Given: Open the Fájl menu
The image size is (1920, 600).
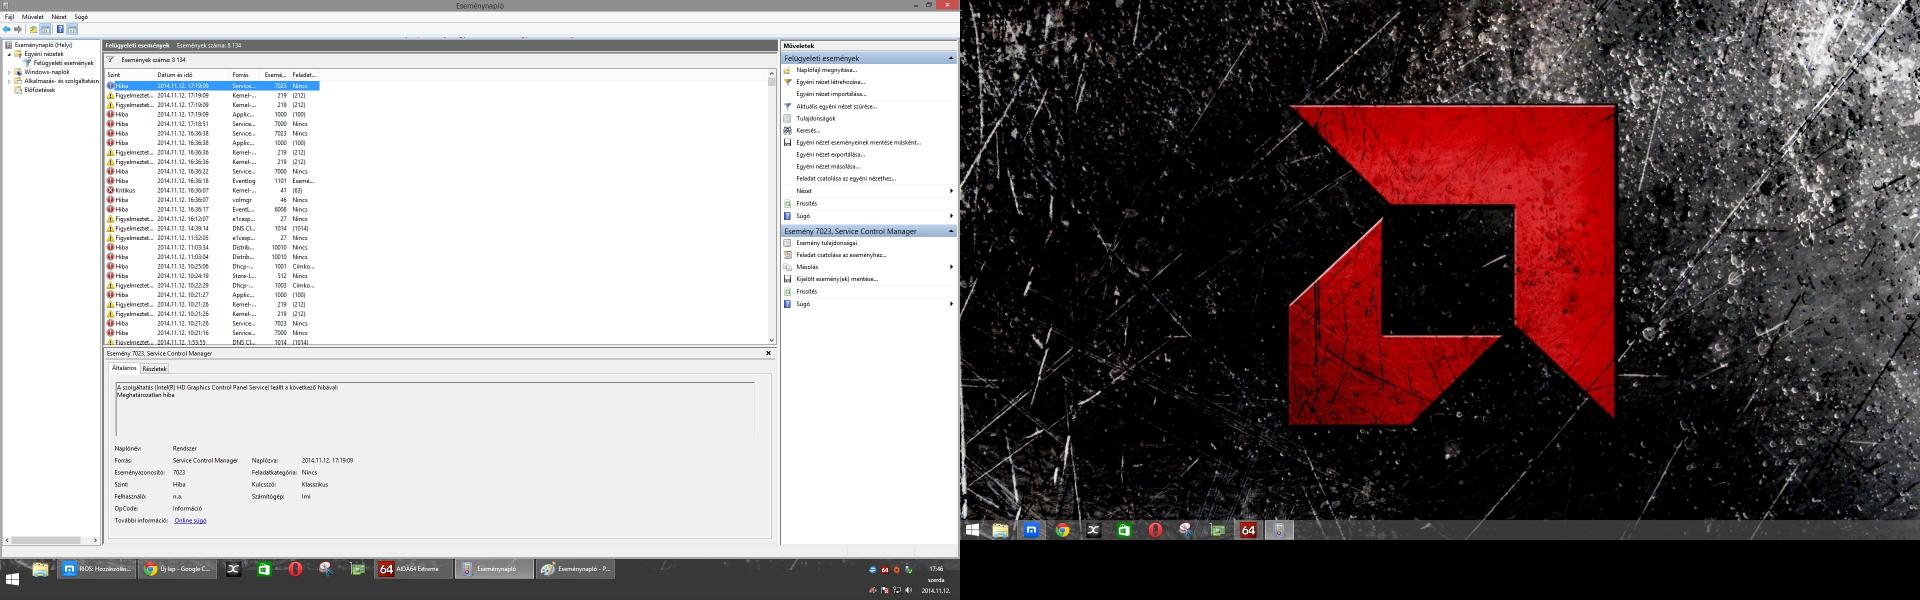Looking at the screenshot, I should click(9, 17).
